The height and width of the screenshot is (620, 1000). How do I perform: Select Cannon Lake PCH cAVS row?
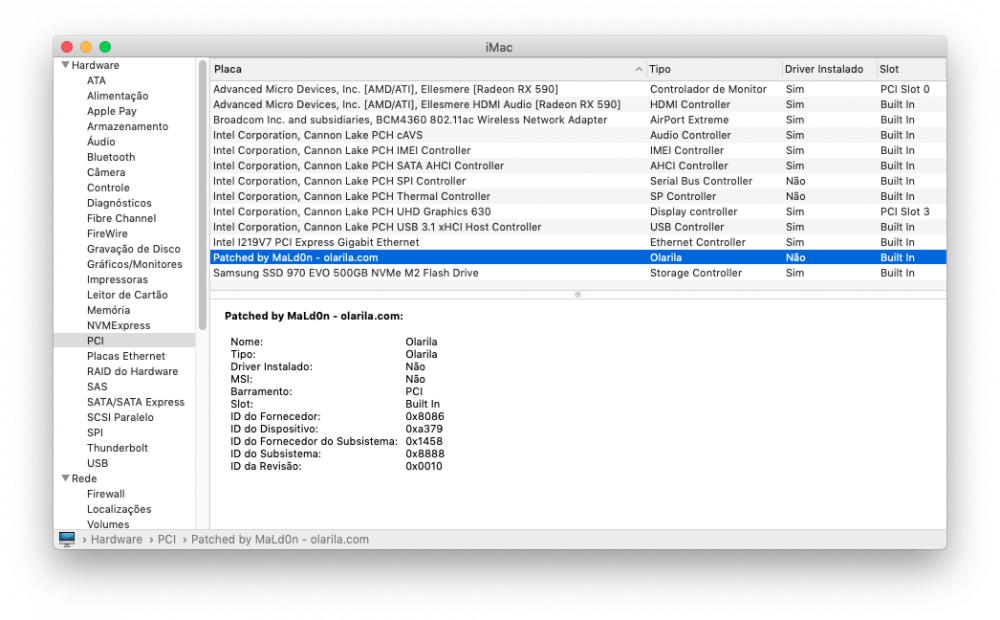(x=578, y=135)
